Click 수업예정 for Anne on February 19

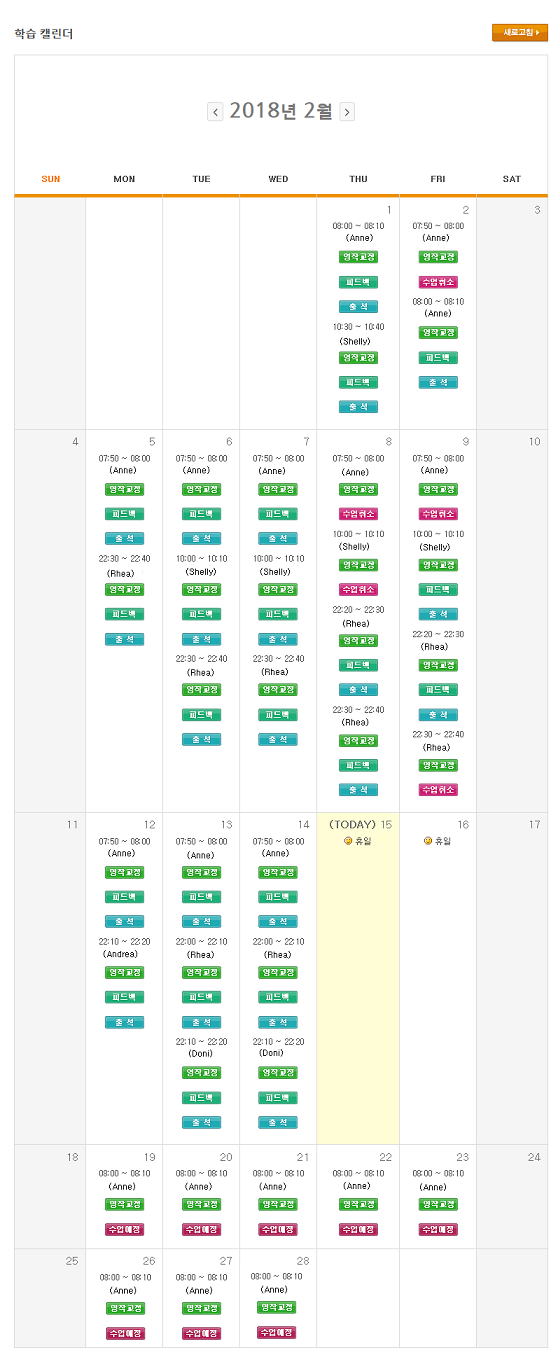pos(124,1229)
